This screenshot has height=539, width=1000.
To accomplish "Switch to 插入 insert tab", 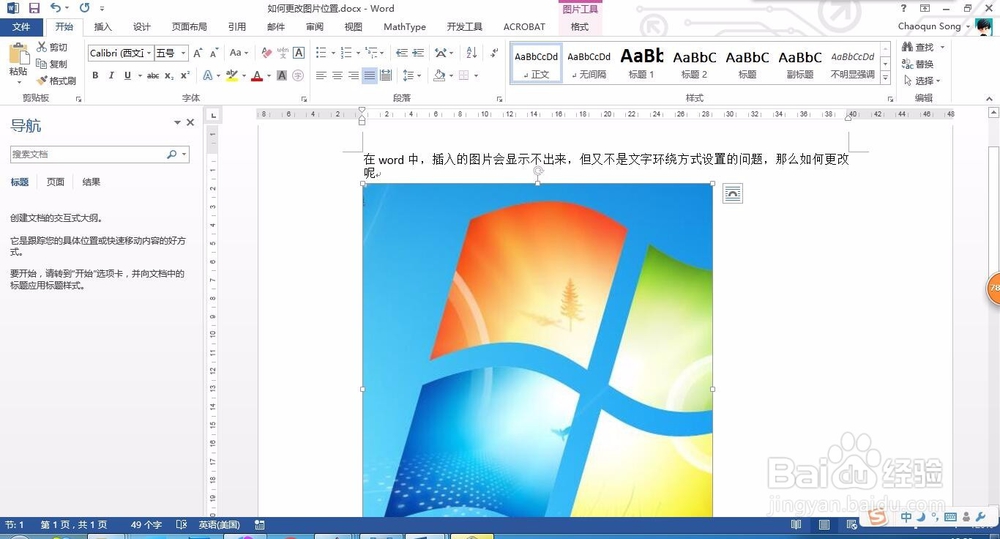I will coord(103,27).
